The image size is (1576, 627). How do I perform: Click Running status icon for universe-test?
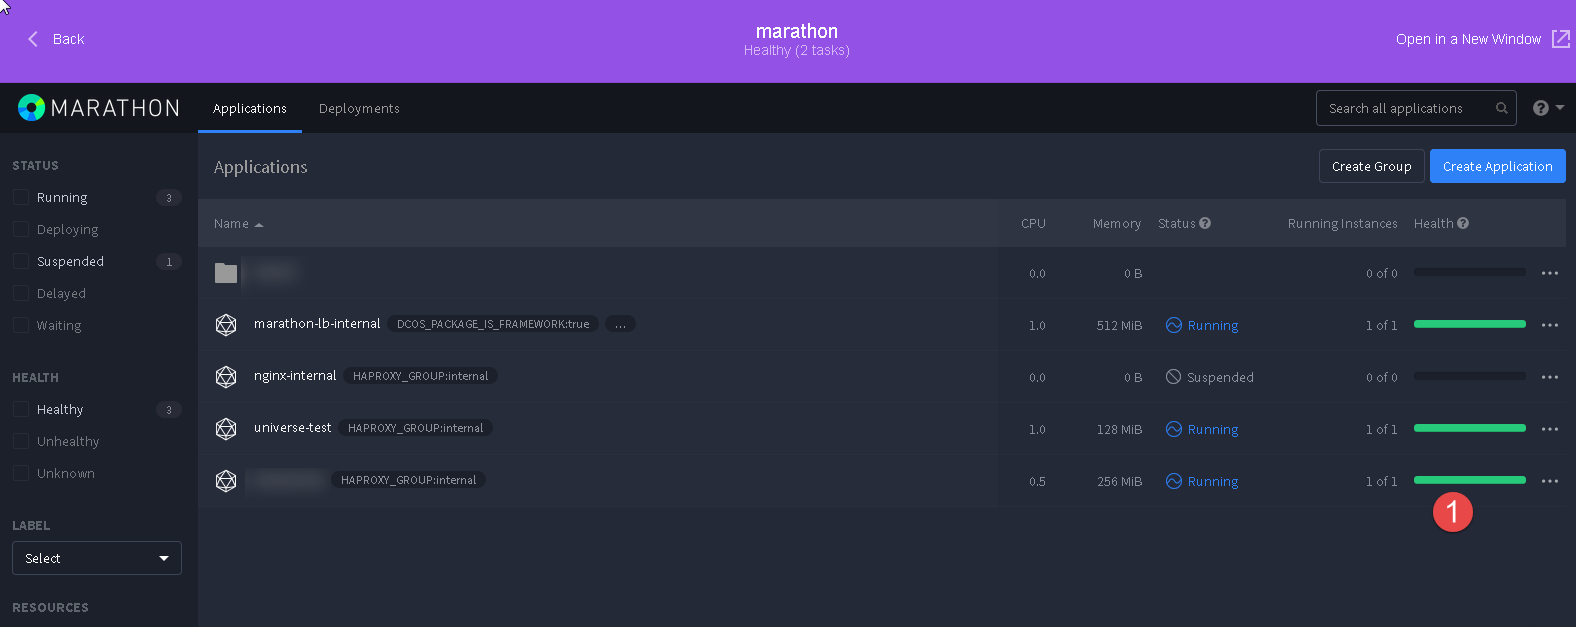point(1174,429)
